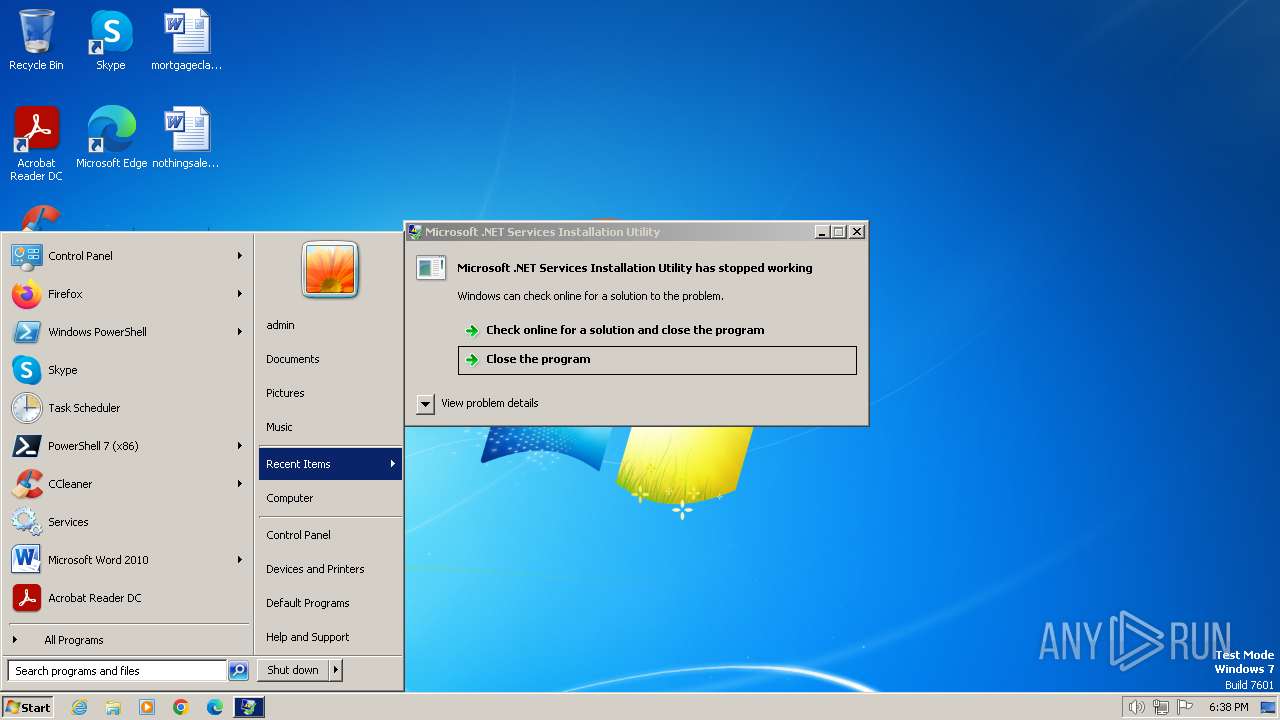Open CCleaner from Start menu
Image resolution: width=1280 pixels, height=720 pixels.
(127, 484)
